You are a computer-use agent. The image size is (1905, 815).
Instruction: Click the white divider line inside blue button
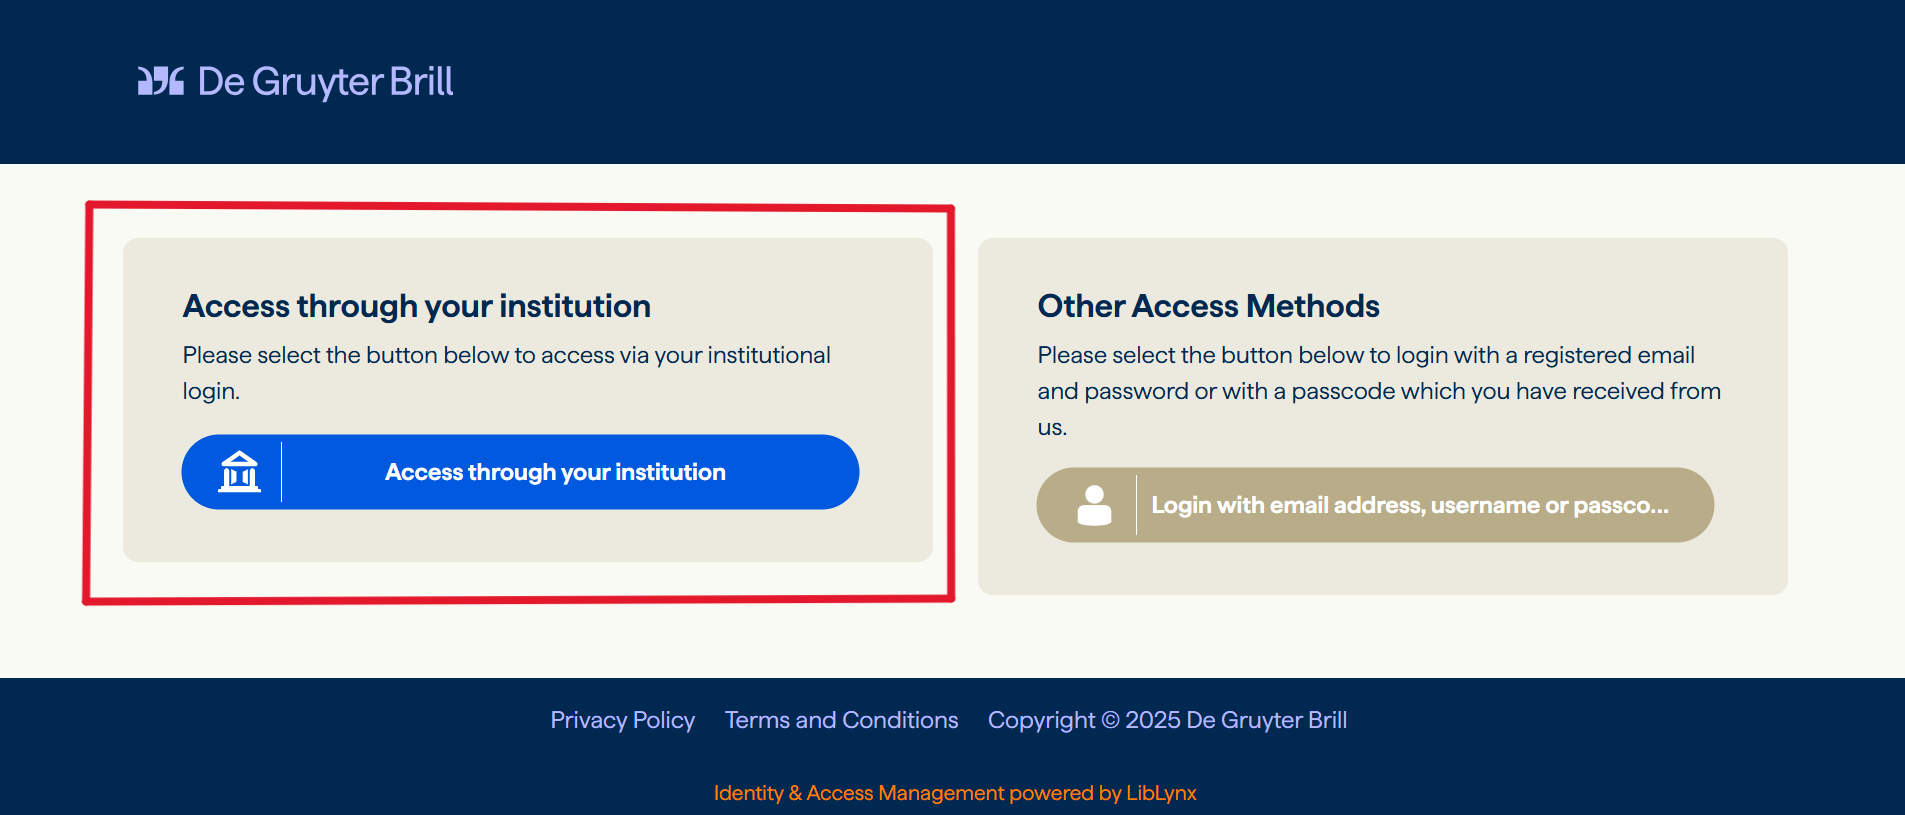click(x=281, y=472)
